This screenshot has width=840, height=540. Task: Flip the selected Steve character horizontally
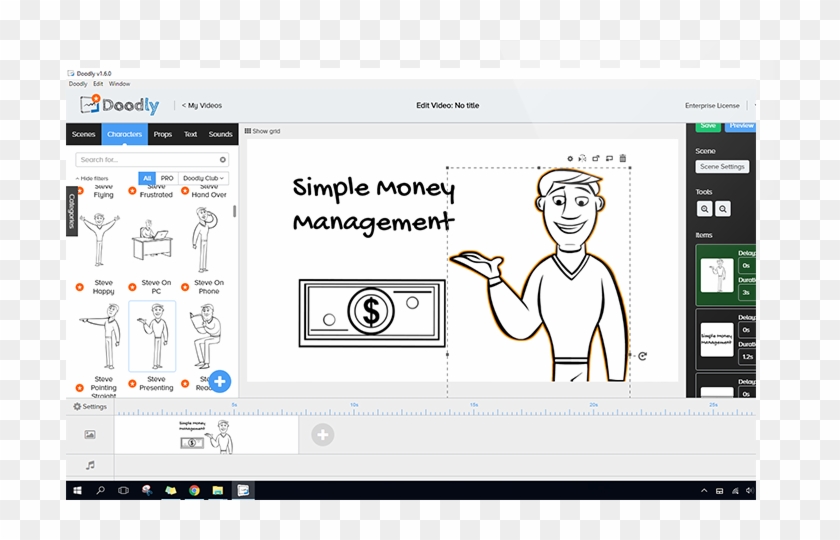(582, 159)
